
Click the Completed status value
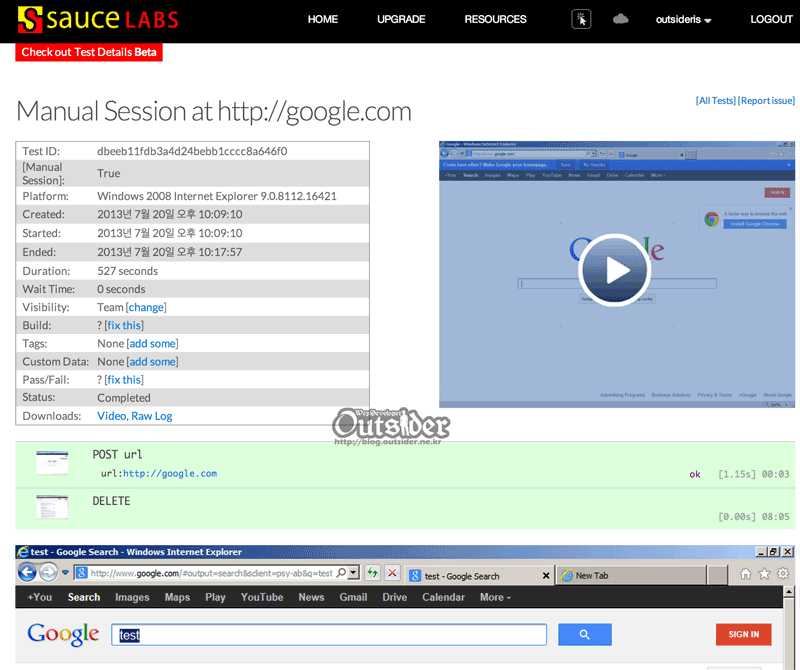pos(124,398)
